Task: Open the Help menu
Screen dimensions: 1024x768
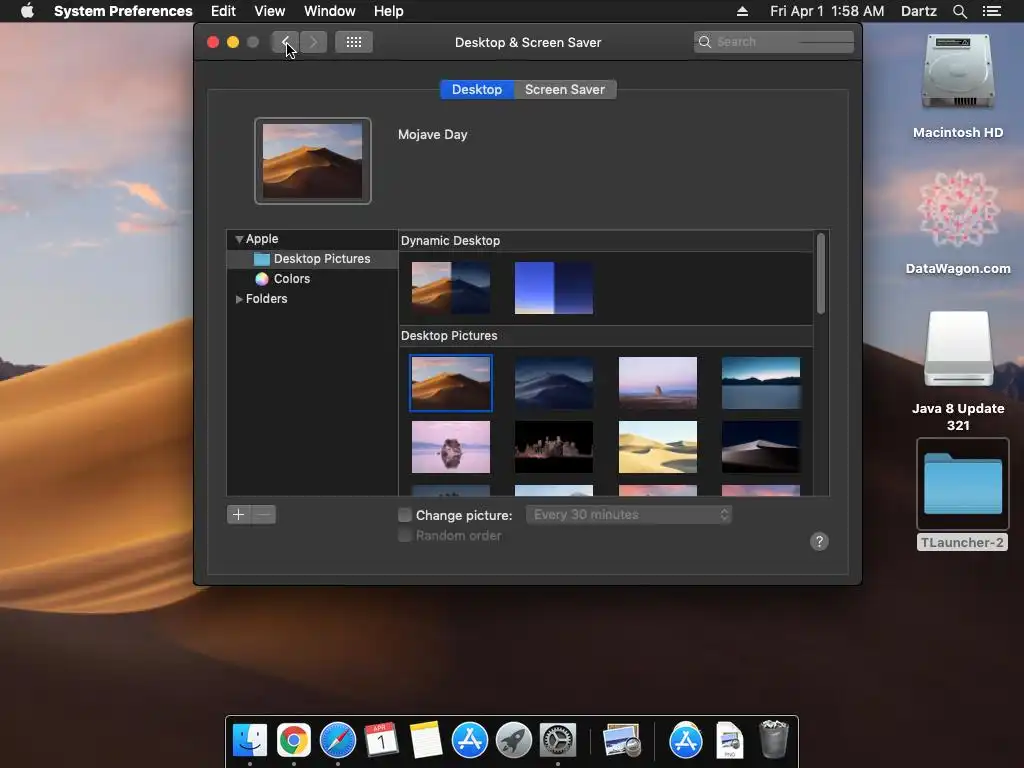Action: click(x=389, y=11)
